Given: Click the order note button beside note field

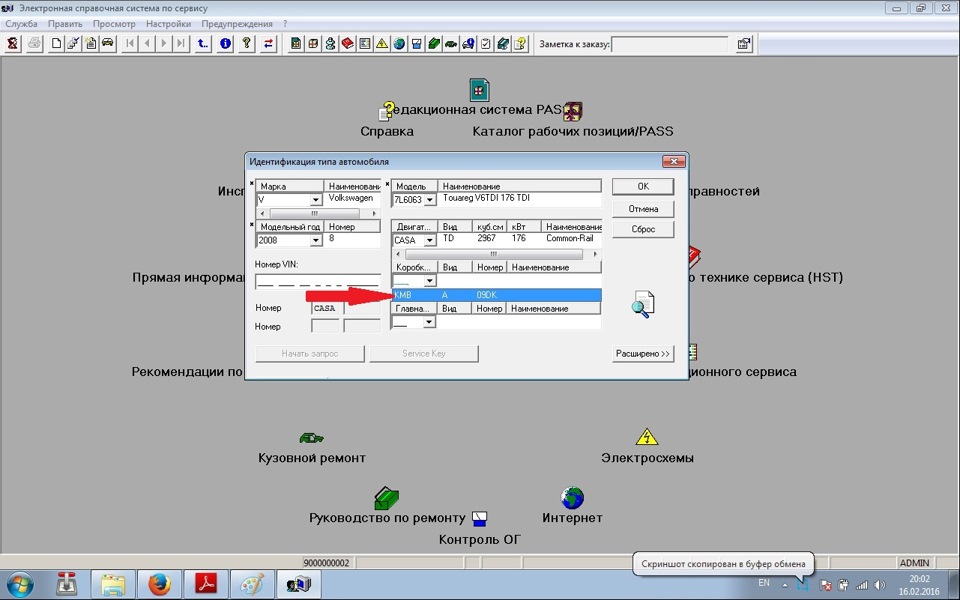Looking at the screenshot, I should (744, 43).
